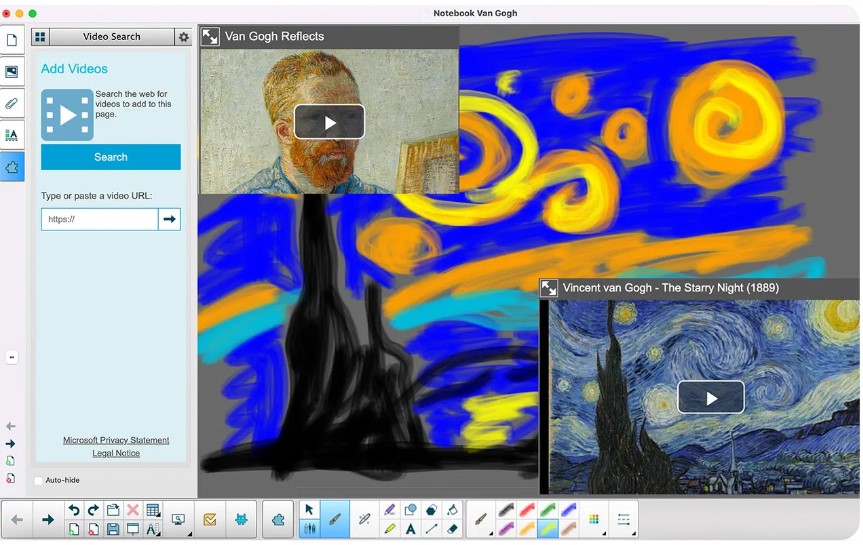Pick the selected yellow brush swatch
This screenshot has width=863, height=545.
548,530
